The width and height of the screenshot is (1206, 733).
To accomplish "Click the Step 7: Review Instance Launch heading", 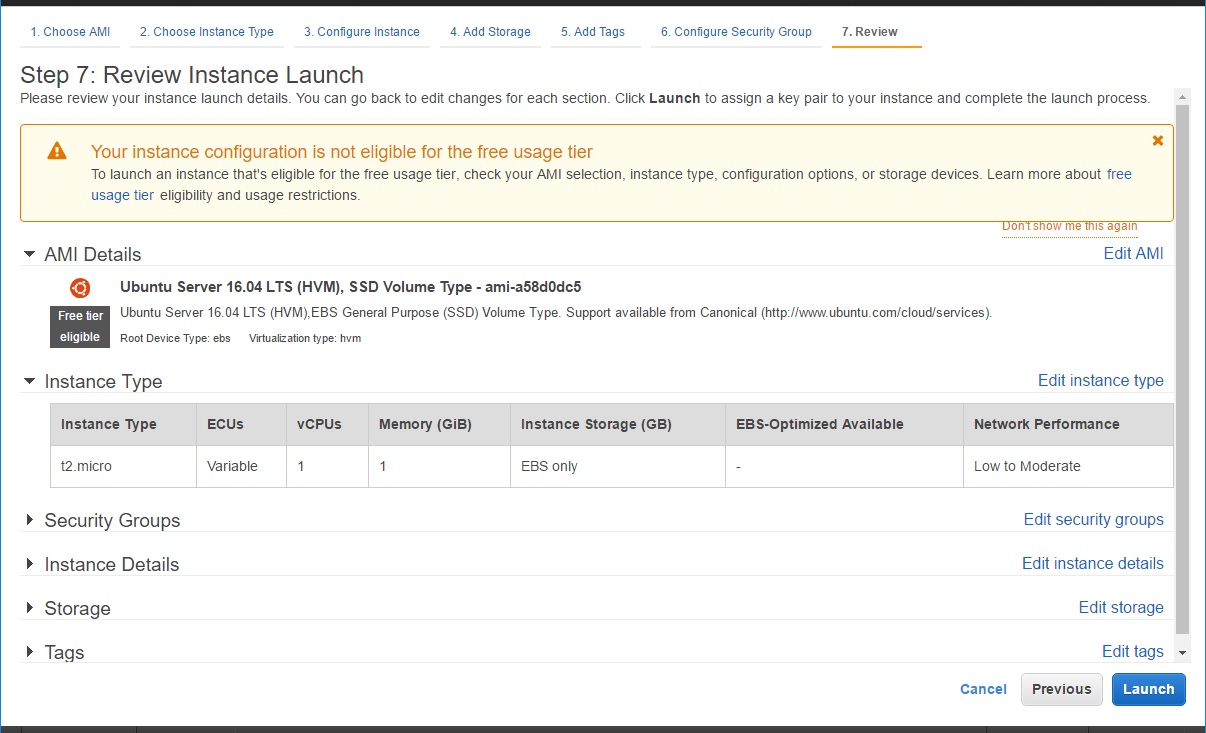I will point(192,75).
